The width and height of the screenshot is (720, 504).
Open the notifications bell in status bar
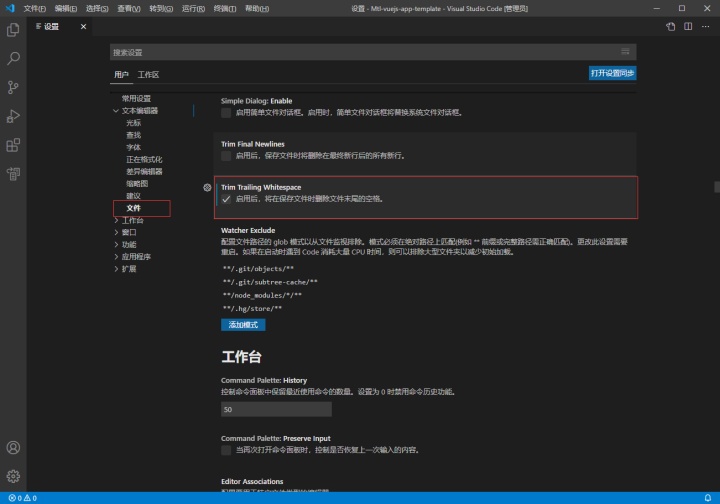(708, 498)
